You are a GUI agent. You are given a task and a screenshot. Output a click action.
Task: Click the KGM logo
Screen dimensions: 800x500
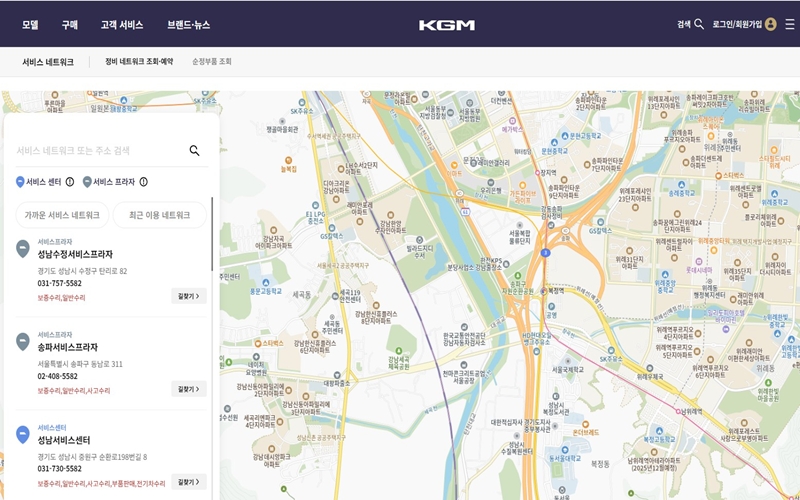pyautogui.click(x=446, y=25)
